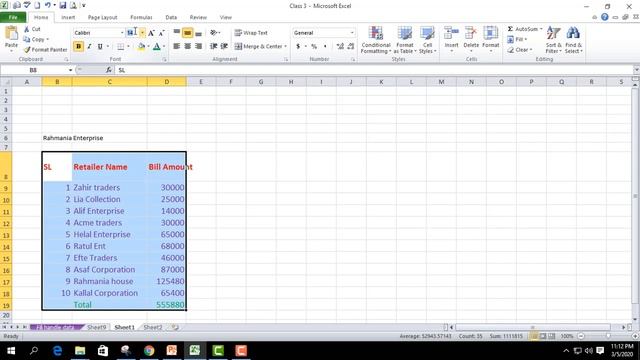640x360 pixels.
Task: Open Microsoft Edge from taskbar
Action: pos(57,351)
